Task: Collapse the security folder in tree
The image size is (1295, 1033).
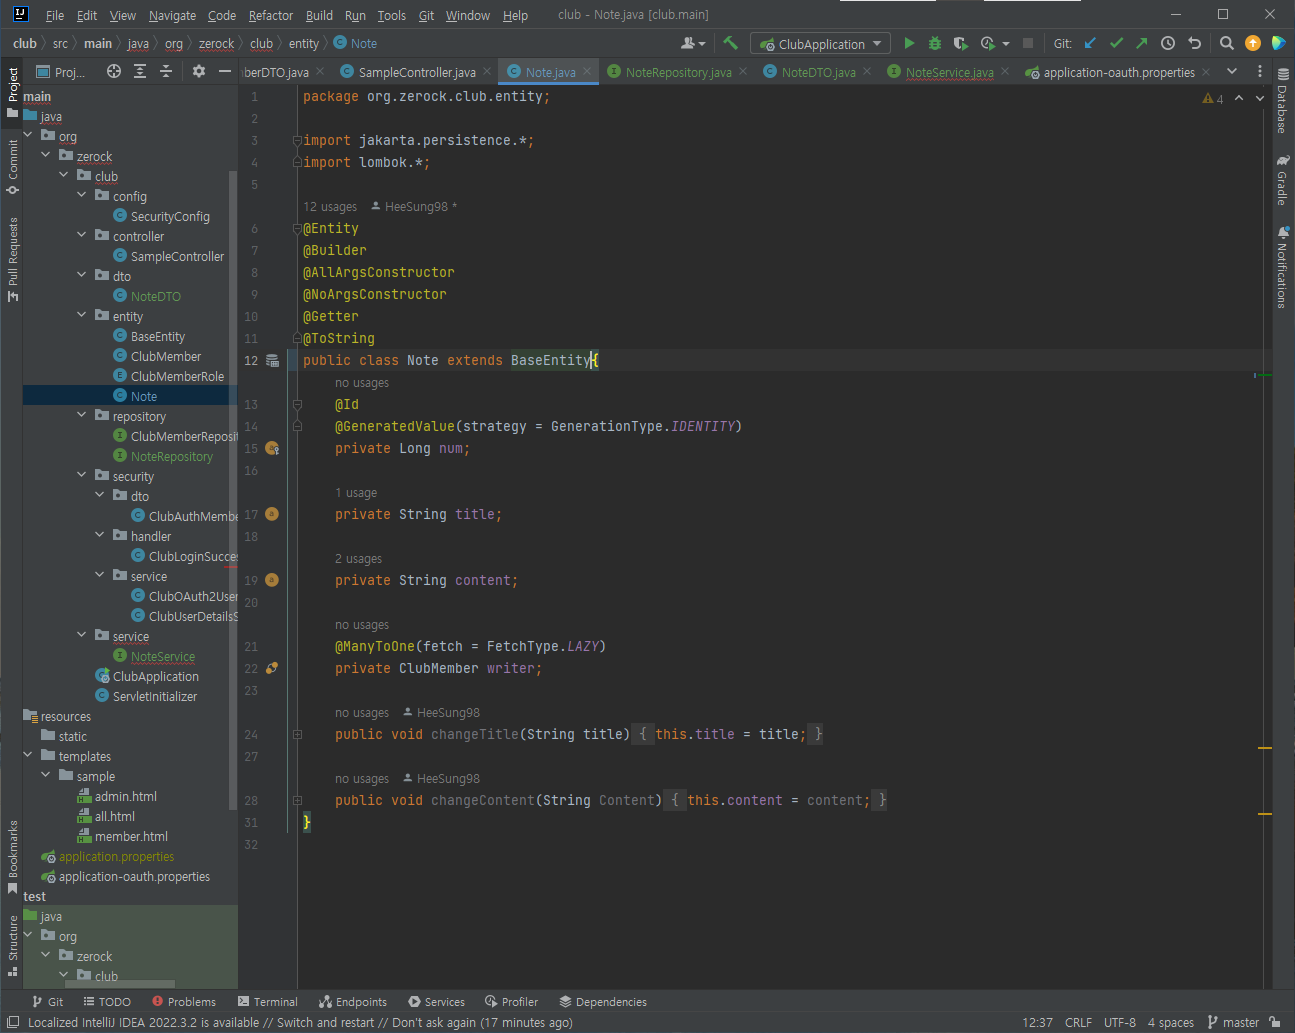Action: [82, 475]
